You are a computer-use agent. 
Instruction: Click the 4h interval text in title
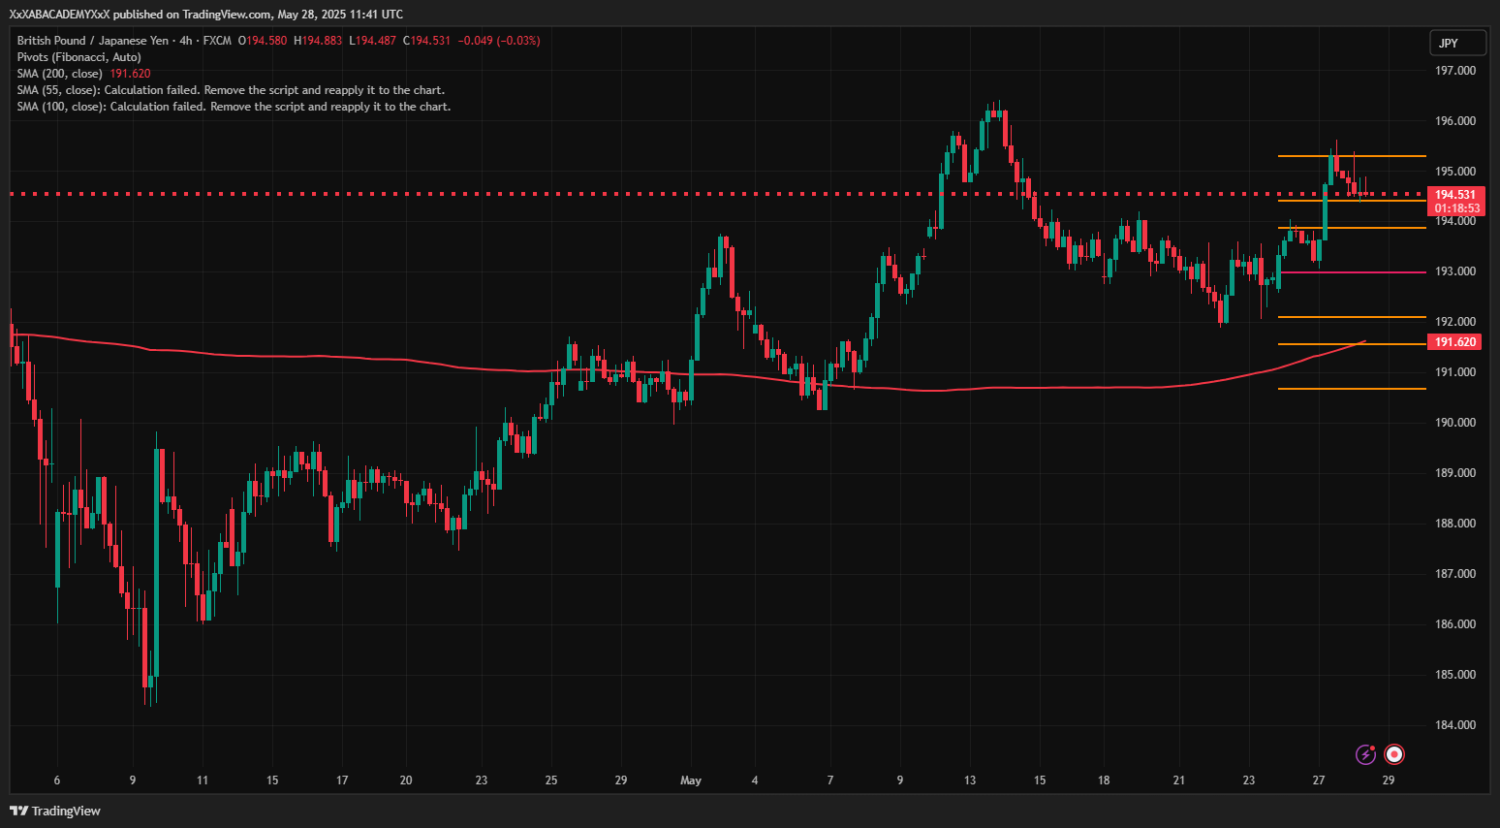(x=187, y=41)
